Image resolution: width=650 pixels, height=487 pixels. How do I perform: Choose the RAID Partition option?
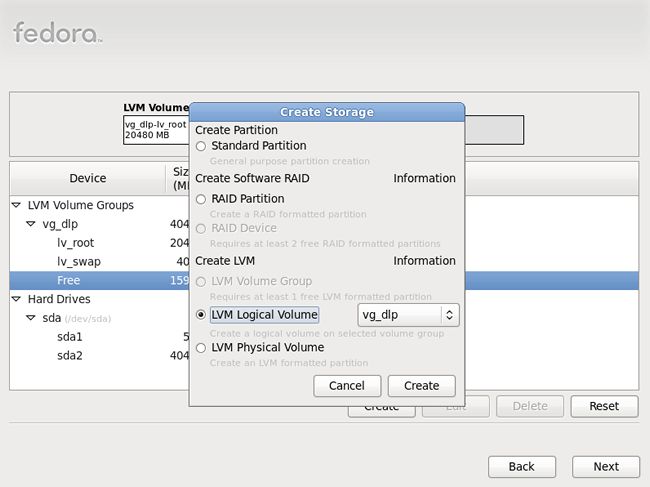201,199
